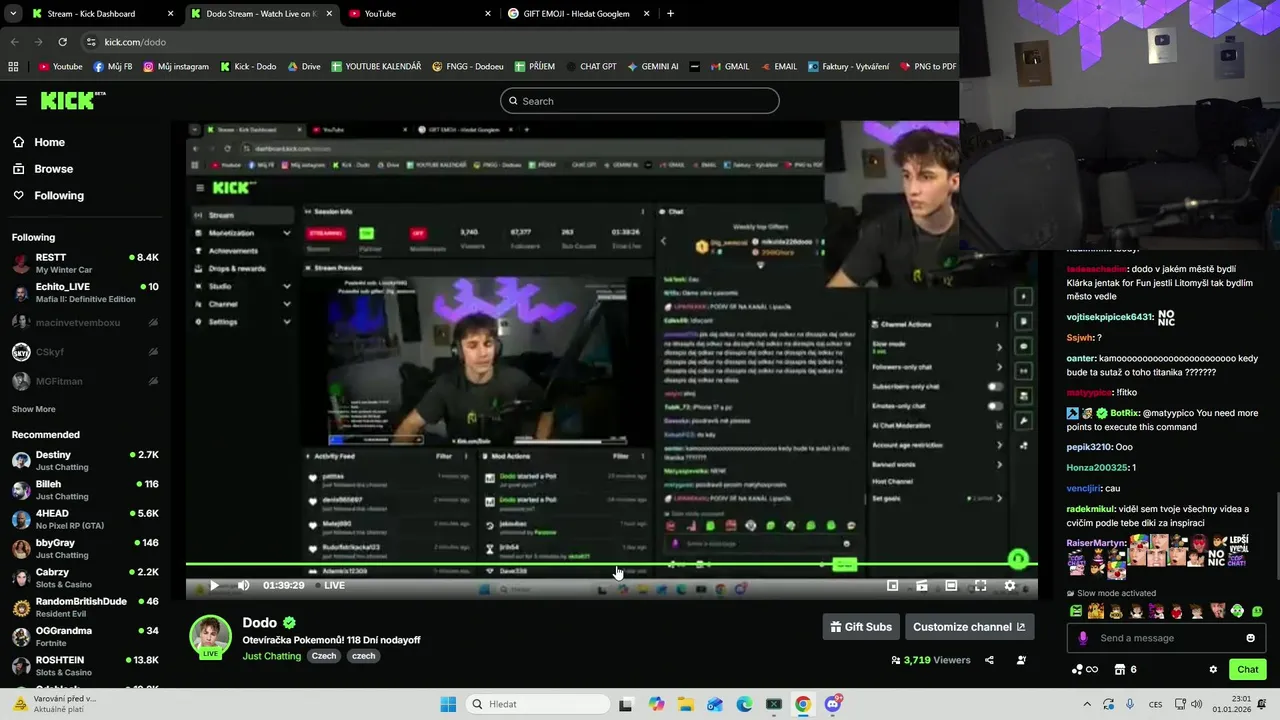1280x720 pixels.
Task: Insert the green smiling blob emote
Action: (x=1258, y=611)
